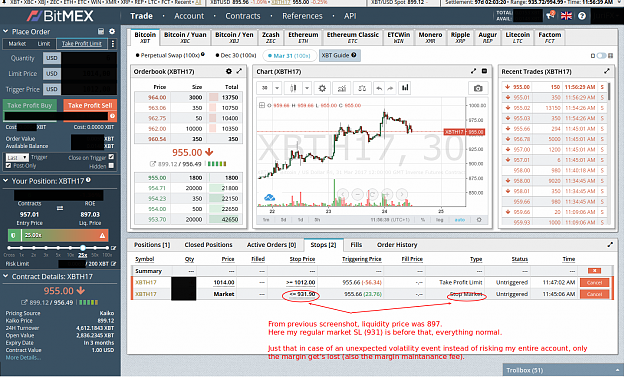Screen dimensions: 625x382
Task: Select the Perpetual Swap (100x) contract
Action: point(170,55)
